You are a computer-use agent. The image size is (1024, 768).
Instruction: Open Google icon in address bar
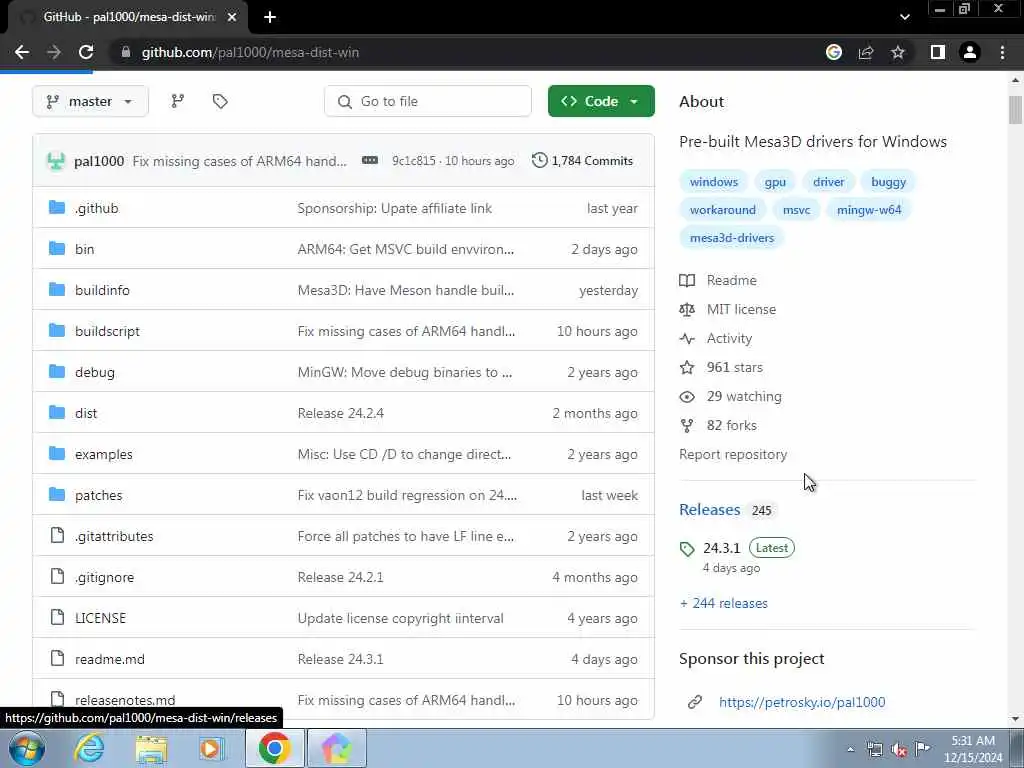834,52
